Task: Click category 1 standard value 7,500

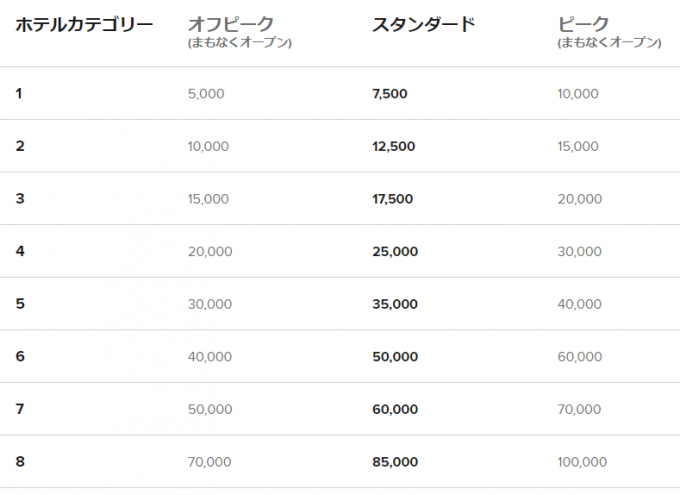Action: (390, 94)
